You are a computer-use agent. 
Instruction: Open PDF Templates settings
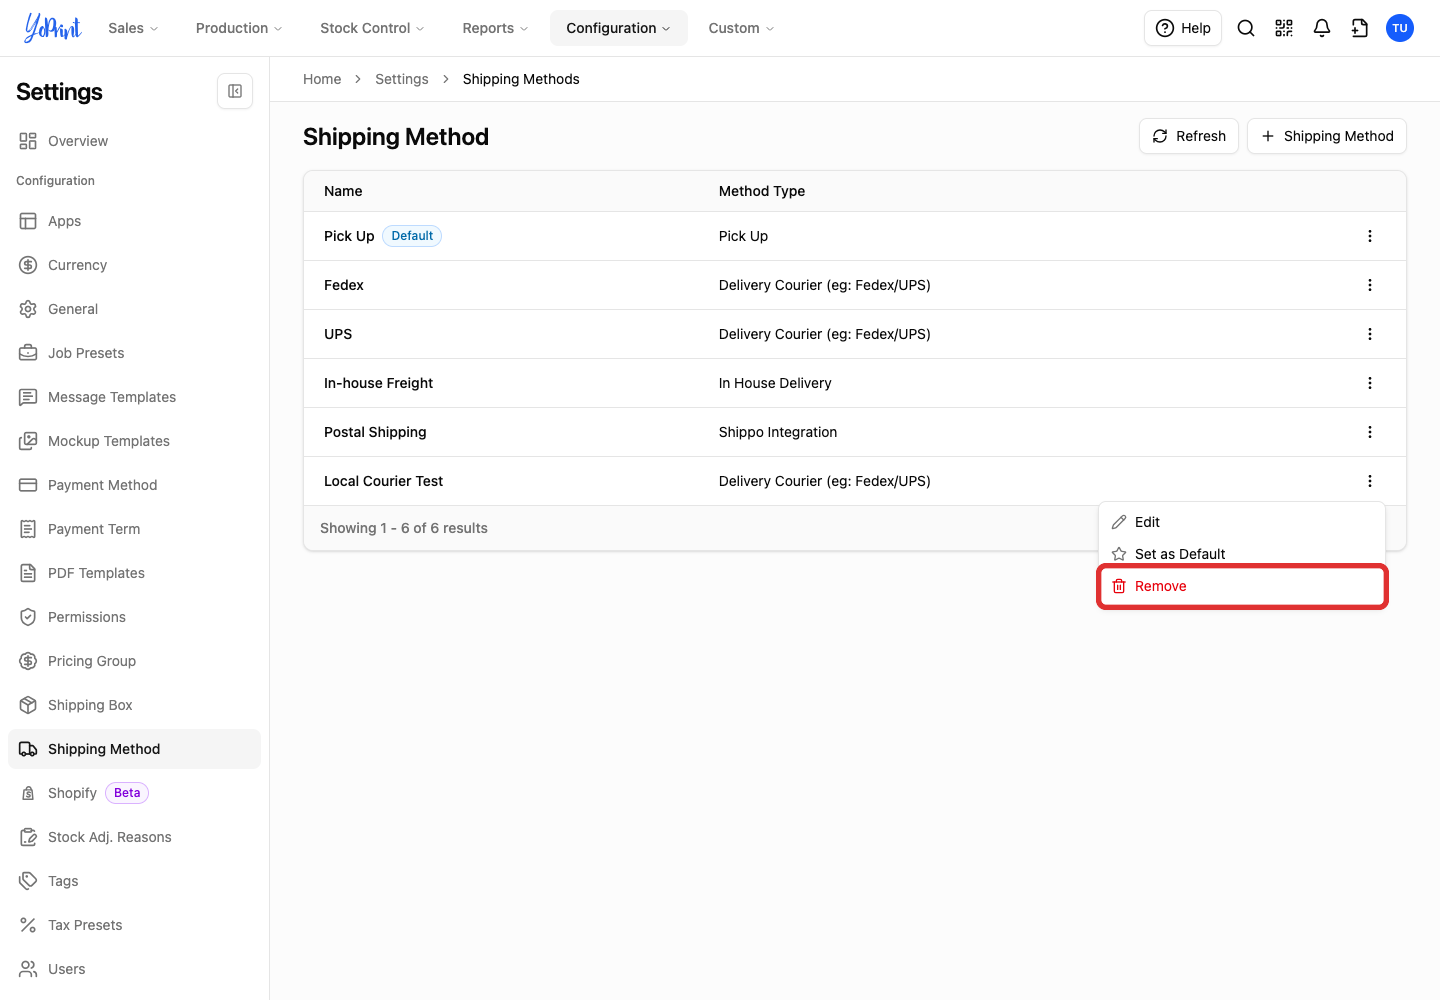coord(134,573)
